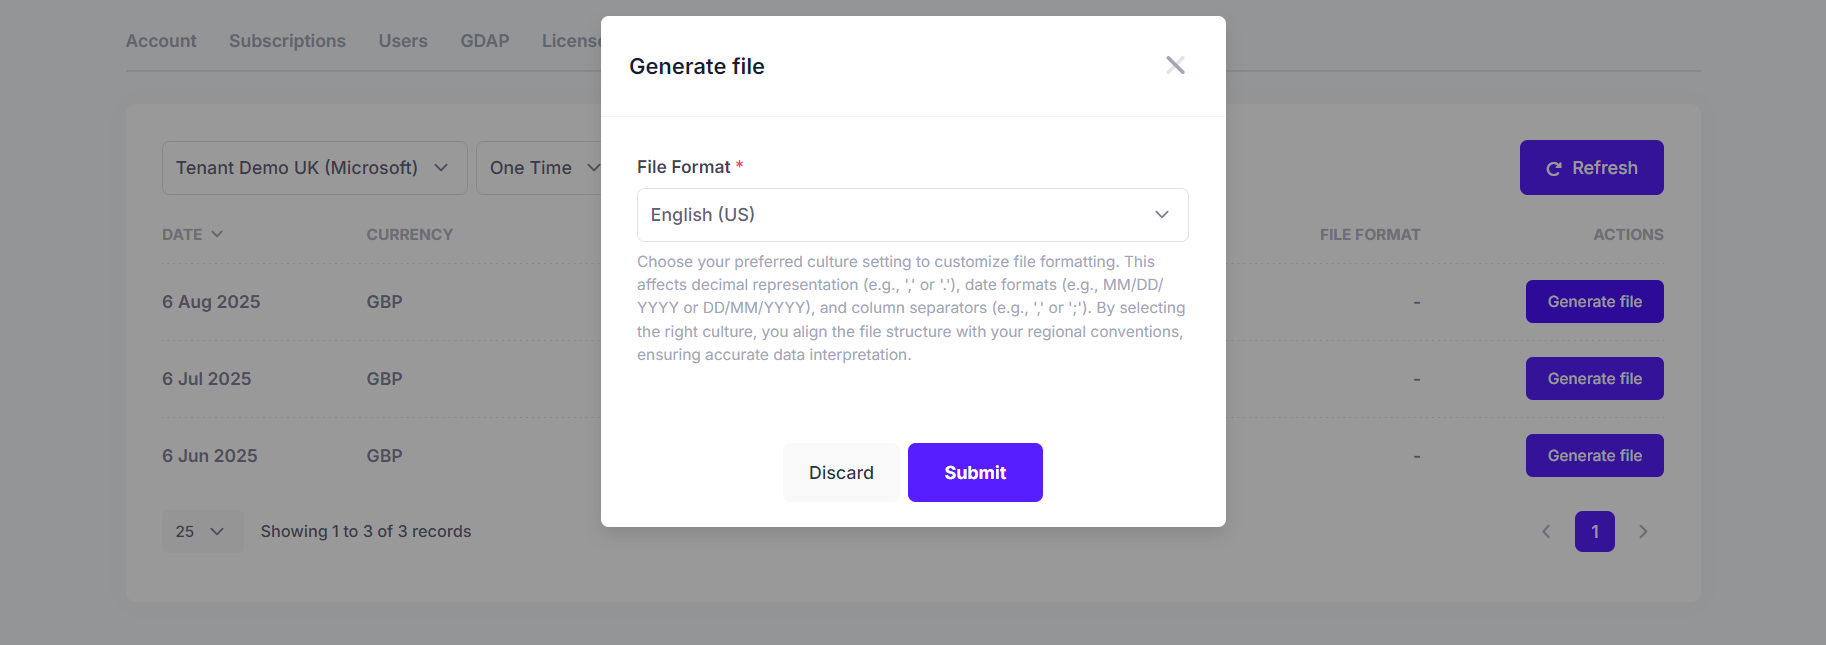
Task: Open the GDAP tab
Action: click(485, 41)
